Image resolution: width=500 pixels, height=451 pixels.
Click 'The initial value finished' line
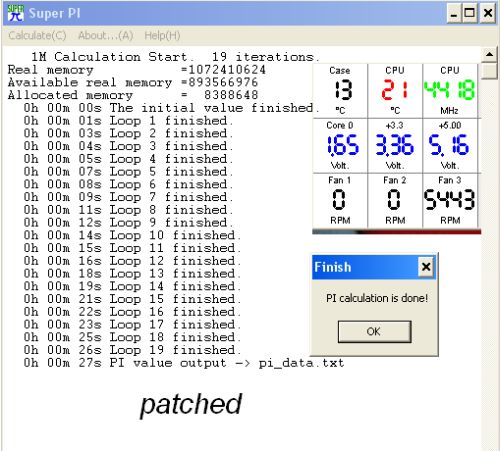(171, 108)
